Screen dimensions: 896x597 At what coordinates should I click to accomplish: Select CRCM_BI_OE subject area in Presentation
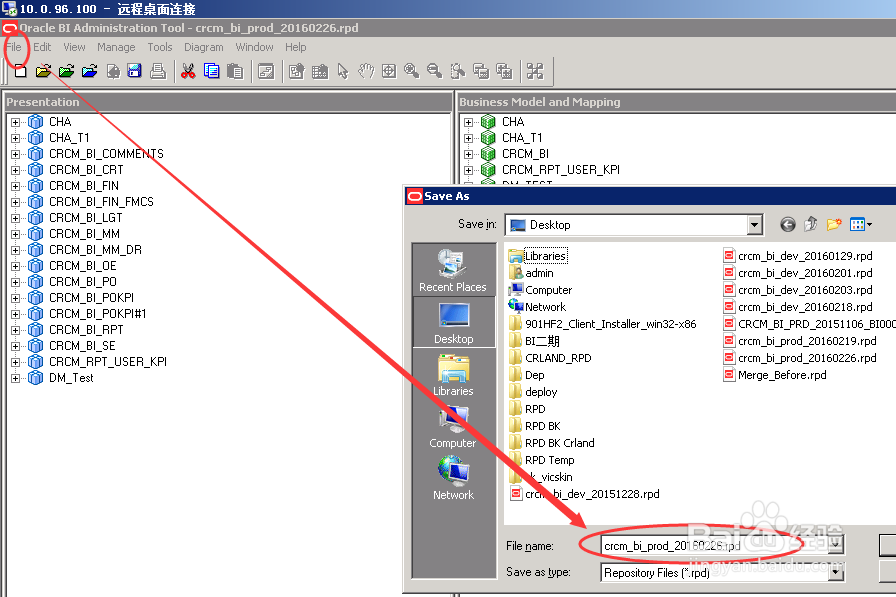82,266
